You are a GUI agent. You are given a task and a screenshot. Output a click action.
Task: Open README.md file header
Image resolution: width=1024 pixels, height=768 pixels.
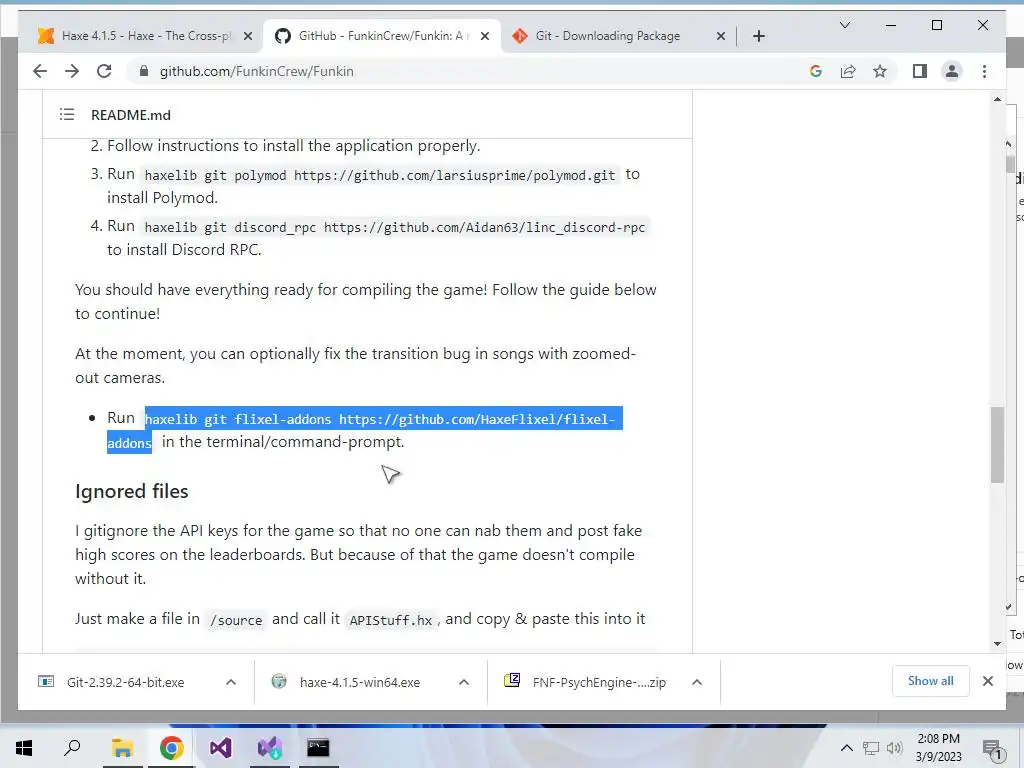pos(131,115)
